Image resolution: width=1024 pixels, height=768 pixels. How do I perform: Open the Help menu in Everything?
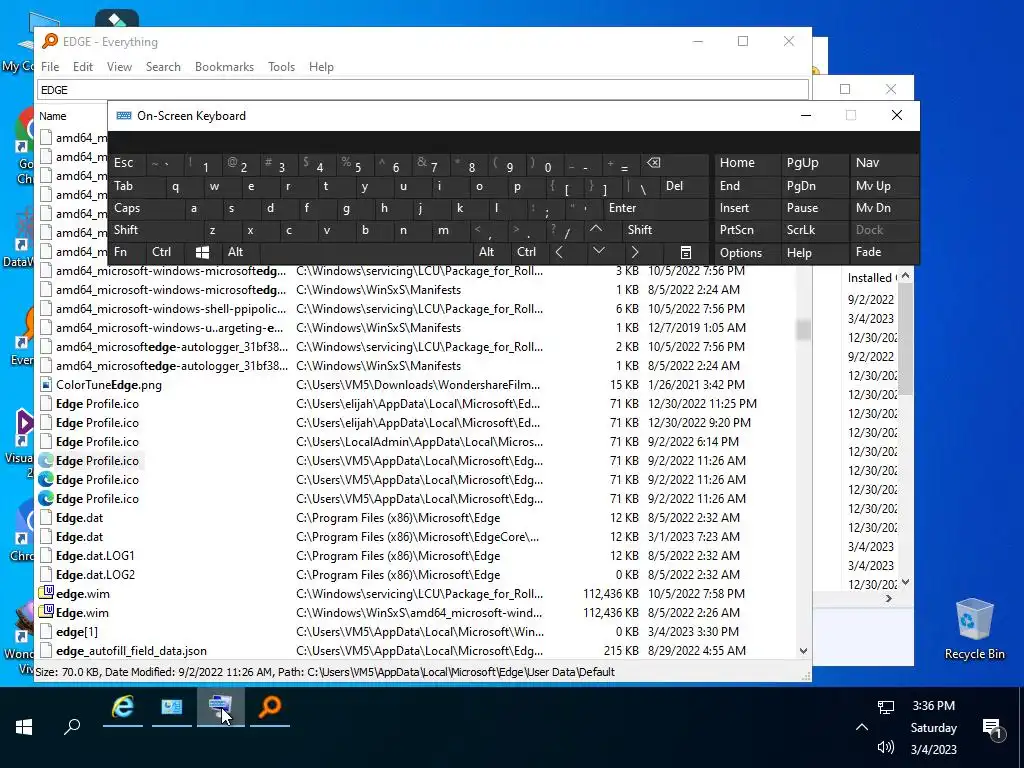click(321, 67)
